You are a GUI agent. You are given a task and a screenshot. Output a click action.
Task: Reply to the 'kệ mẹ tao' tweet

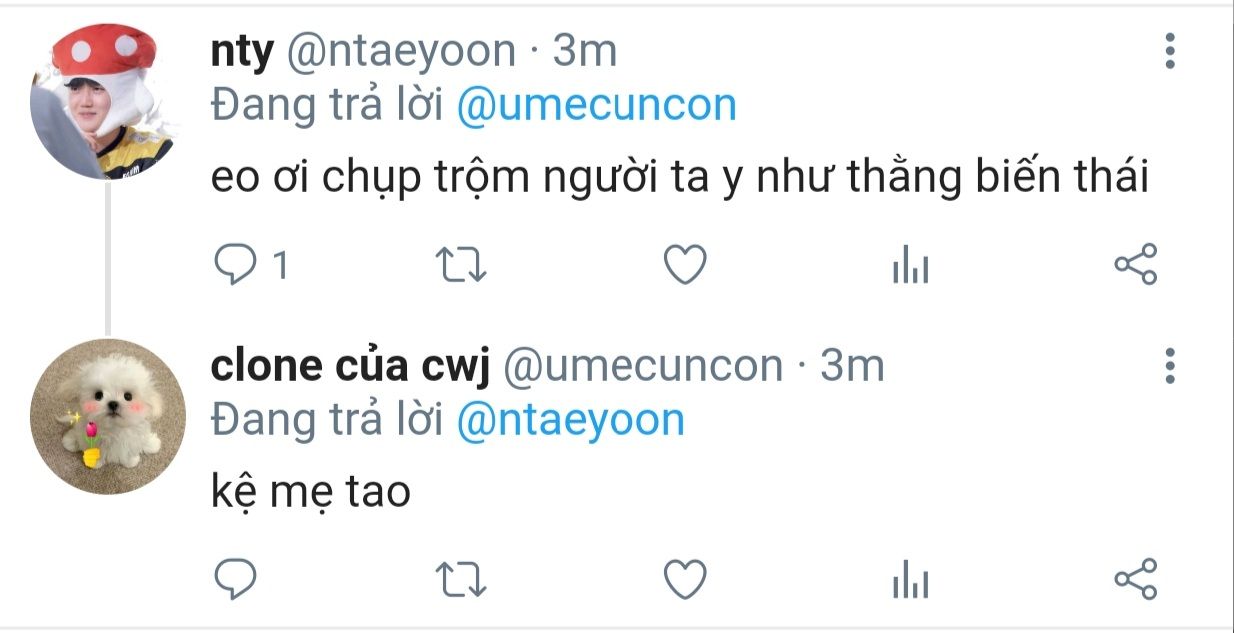point(237,579)
